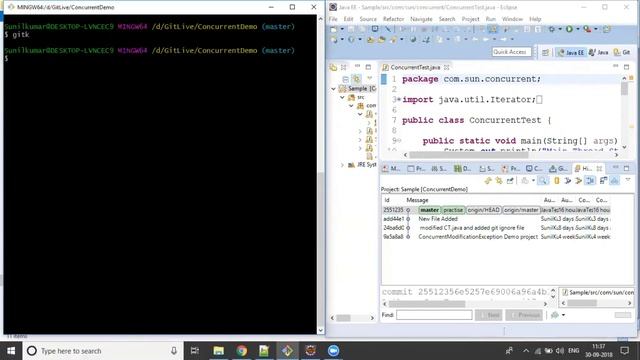Open the Navigate menu in Eclipse
Viewport: 640px width, 360px height.
point(421,19)
